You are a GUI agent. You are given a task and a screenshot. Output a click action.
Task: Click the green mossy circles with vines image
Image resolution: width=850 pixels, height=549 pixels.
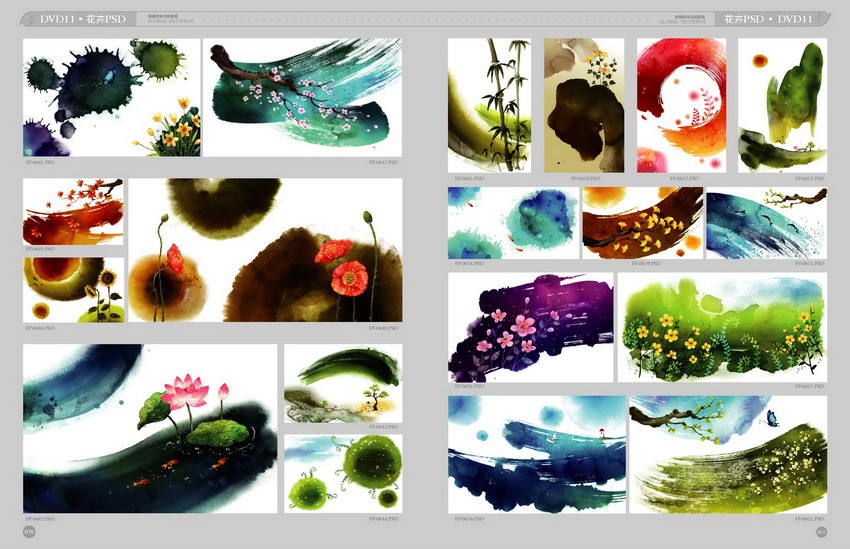tap(343, 473)
